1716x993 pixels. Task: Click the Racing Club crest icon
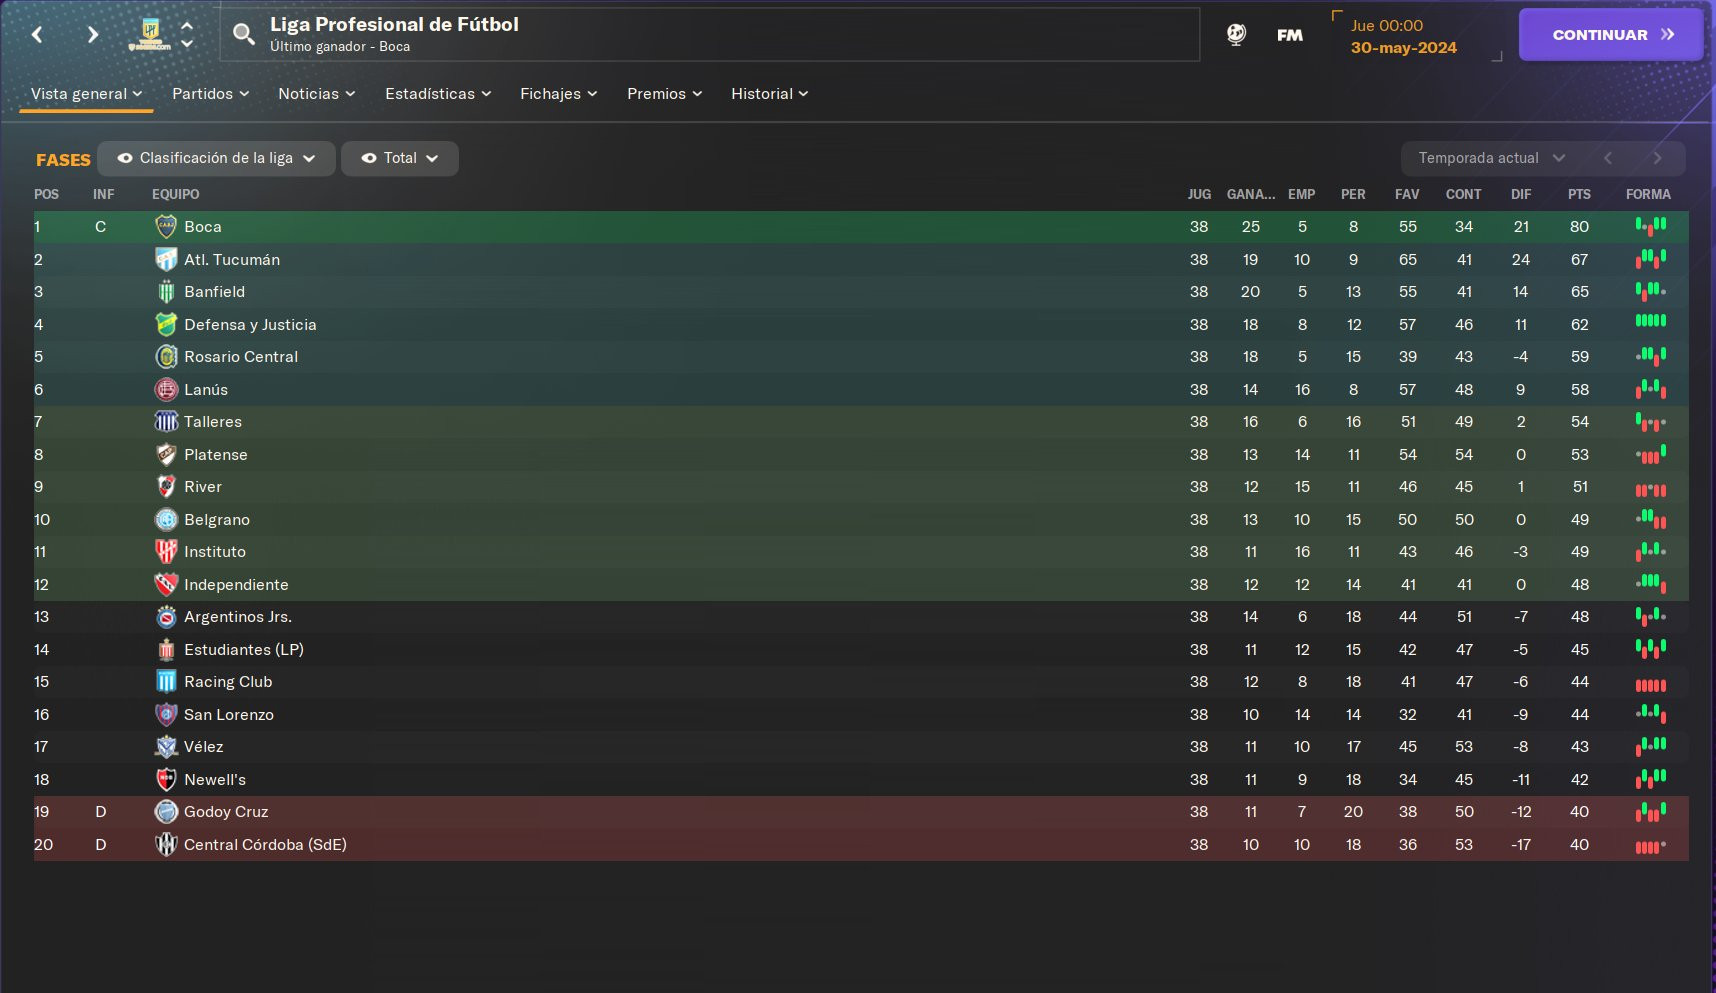click(x=166, y=682)
